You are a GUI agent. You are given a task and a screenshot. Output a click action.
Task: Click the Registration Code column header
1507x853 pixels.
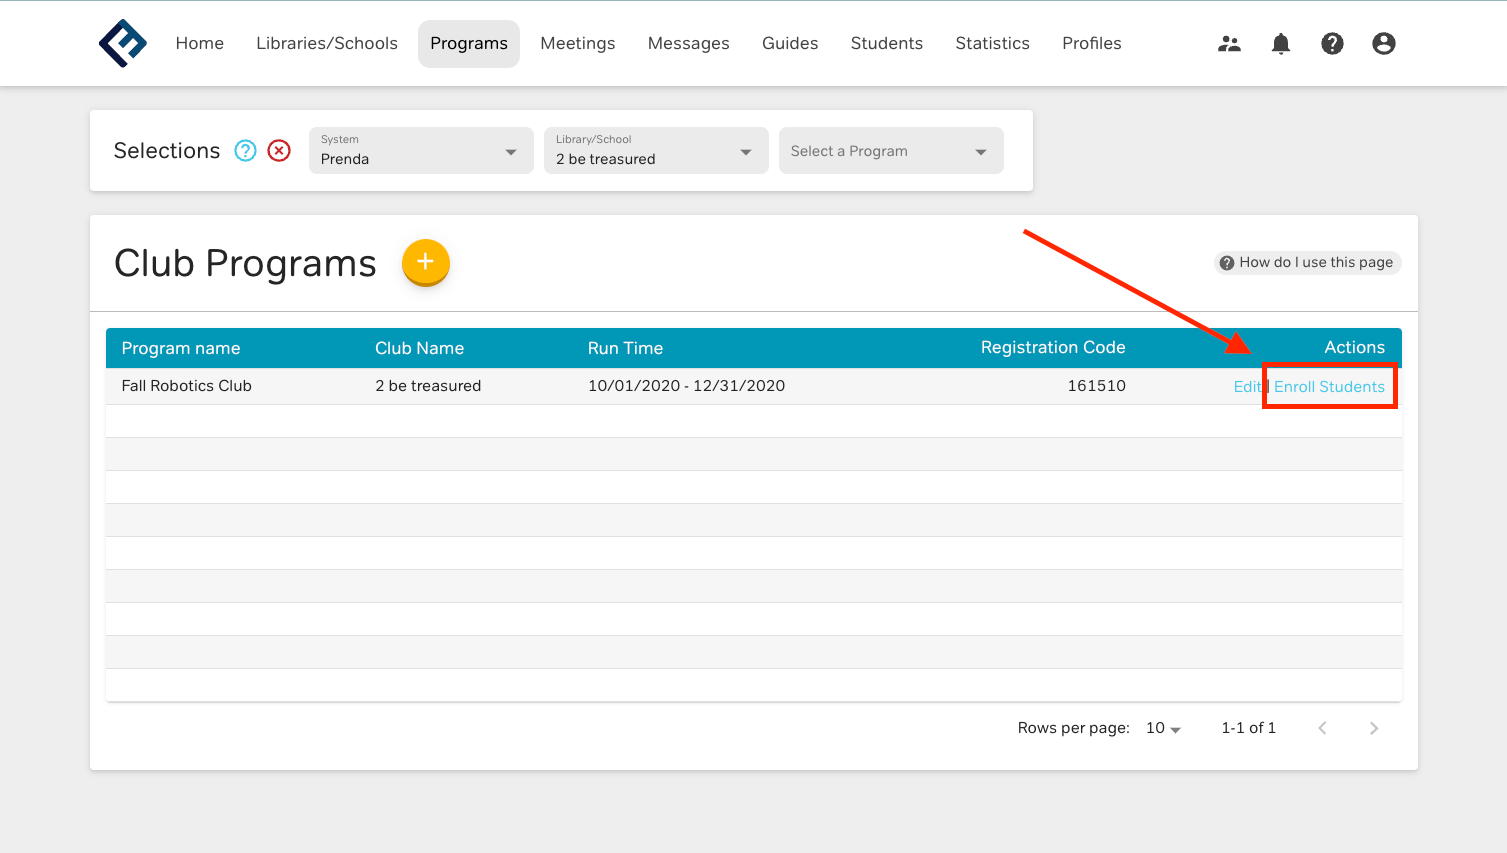click(1053, 347)
